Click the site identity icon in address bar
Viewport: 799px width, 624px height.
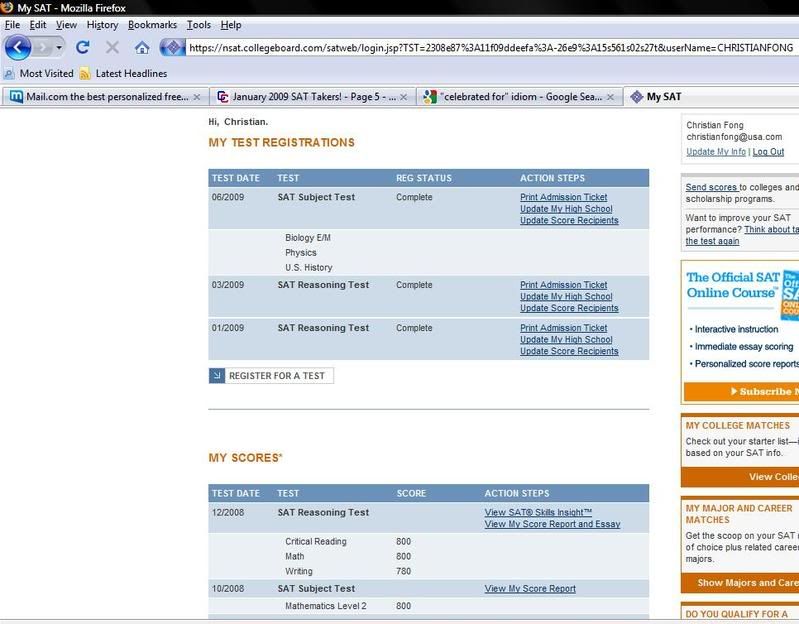point(172,47)
